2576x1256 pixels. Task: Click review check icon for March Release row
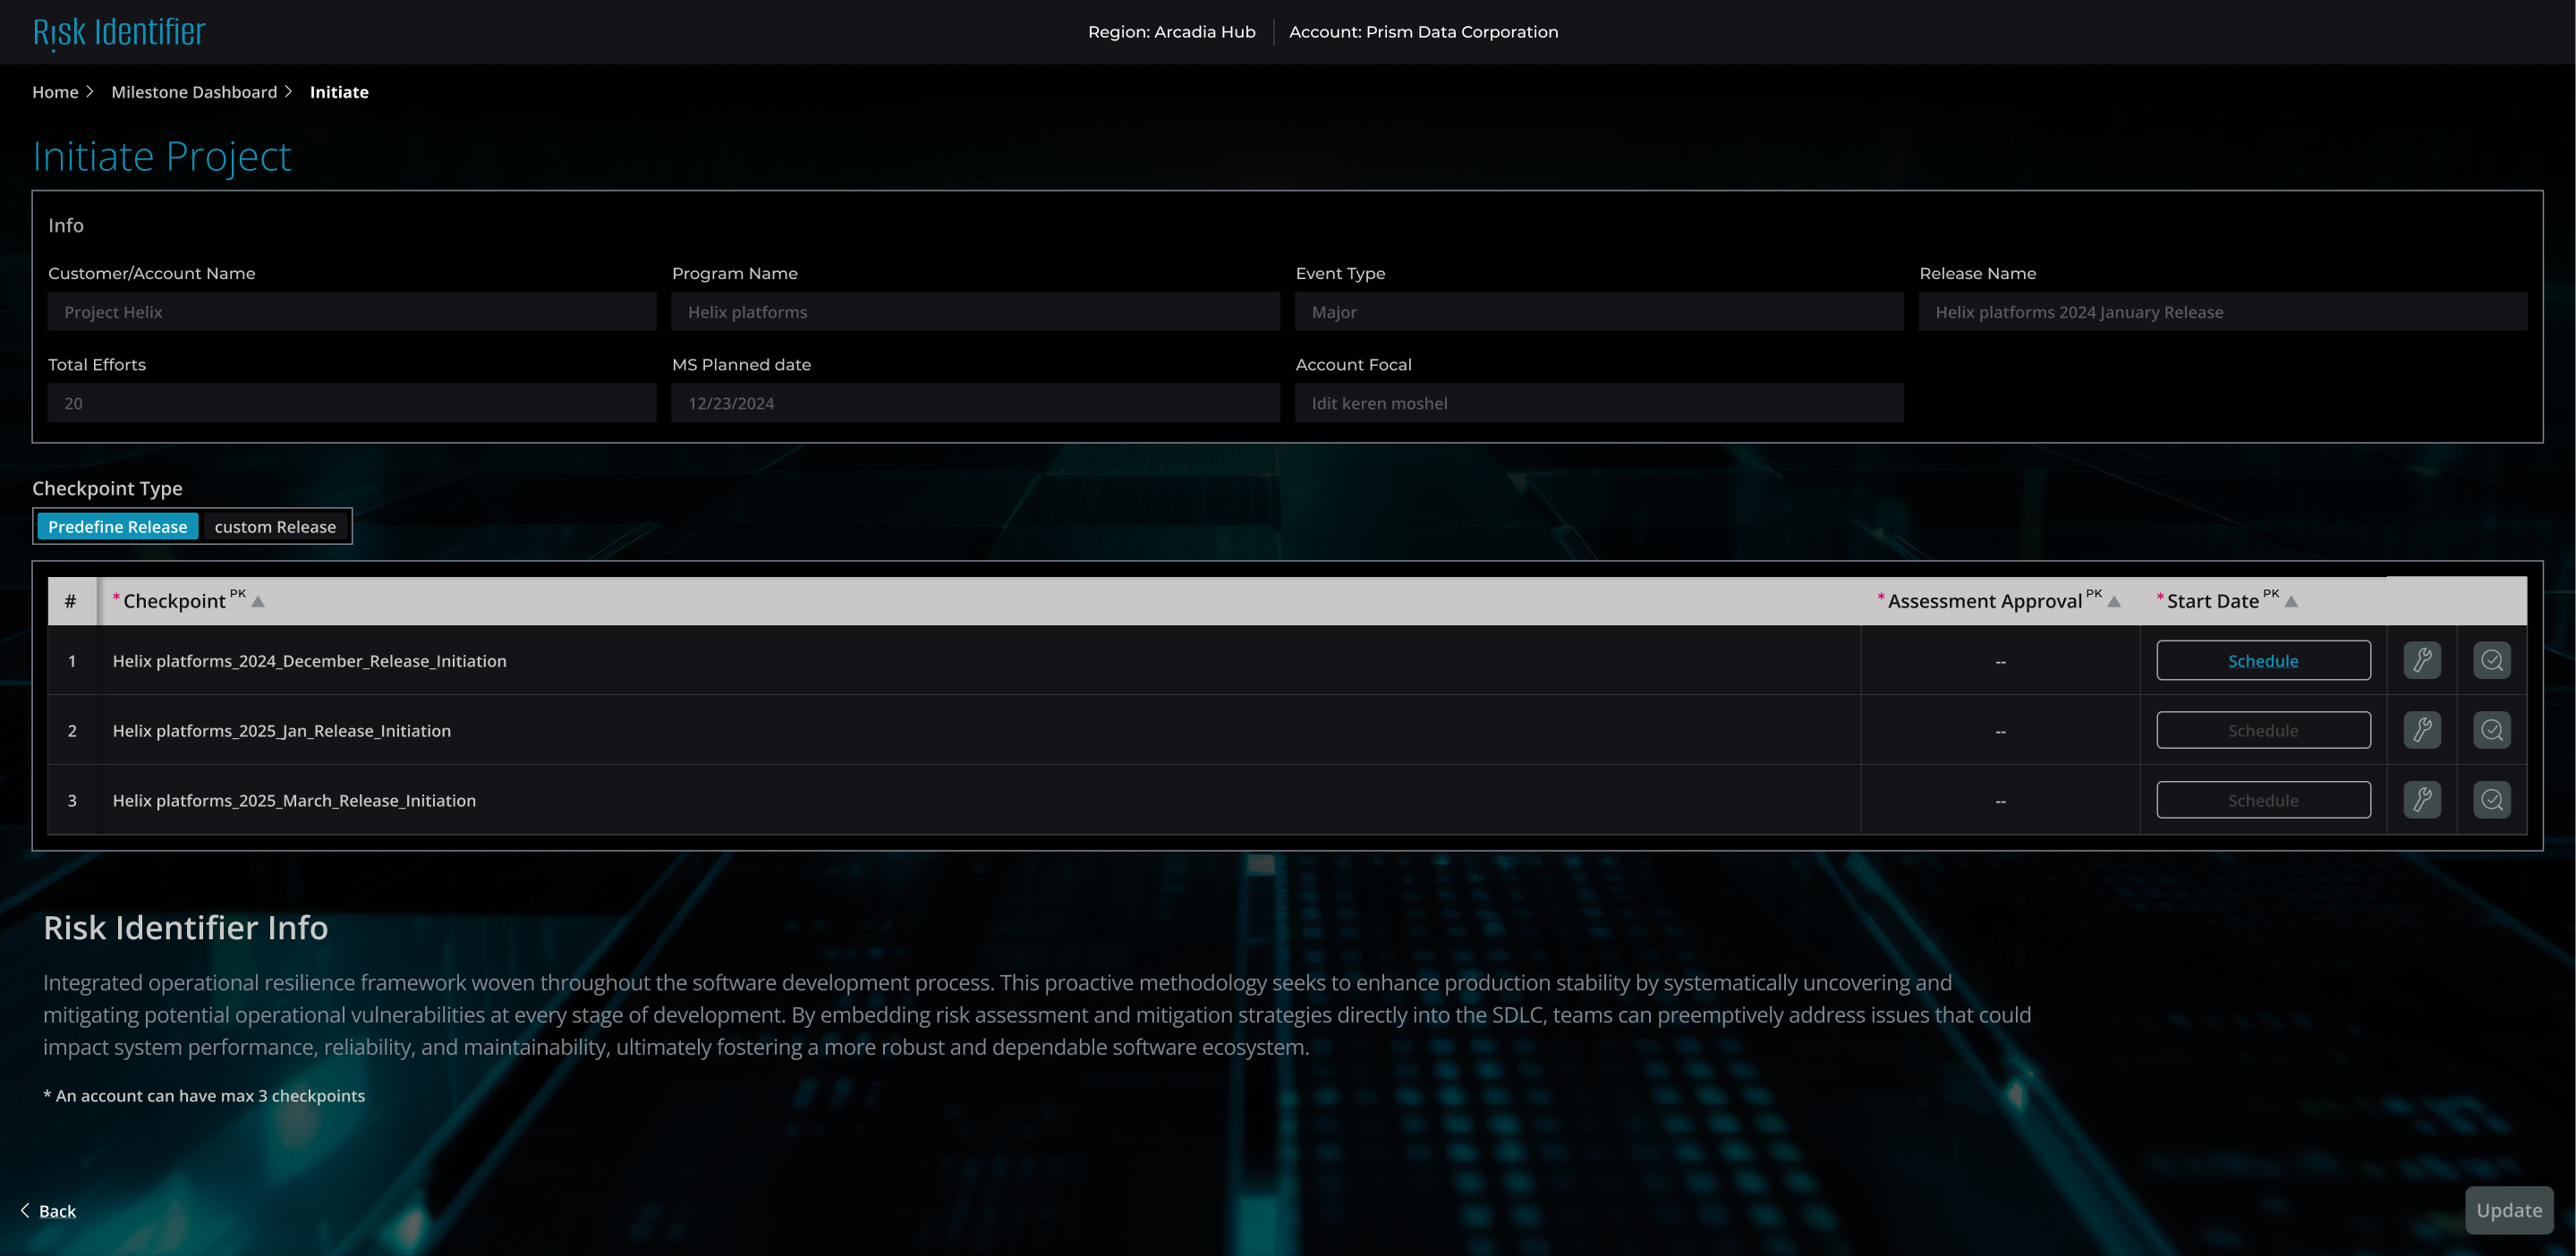[x=2491, y=800]
